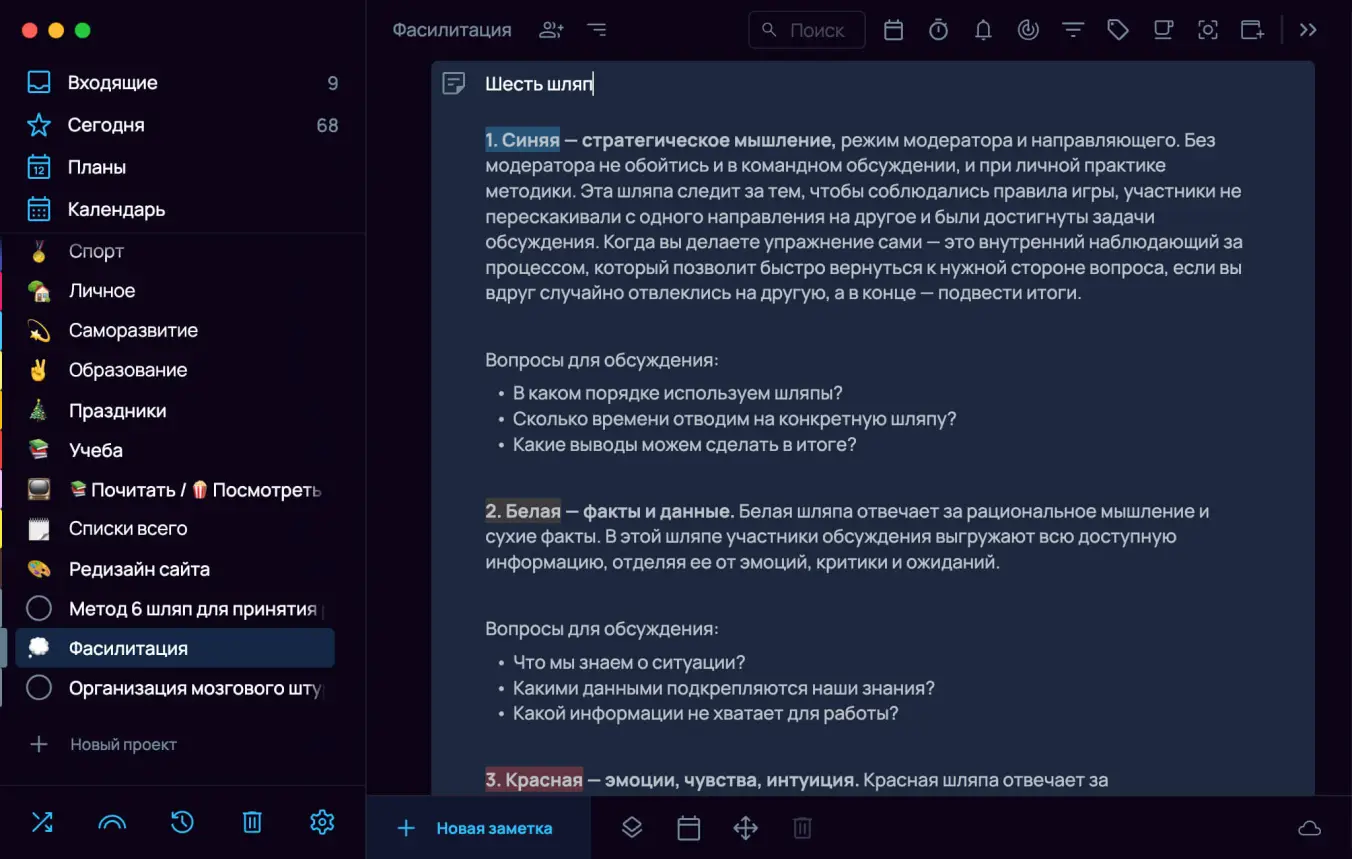Mark project "Метод 6 шляп" as completed
Screen dimensions: 1352x859
coord(37,608)
